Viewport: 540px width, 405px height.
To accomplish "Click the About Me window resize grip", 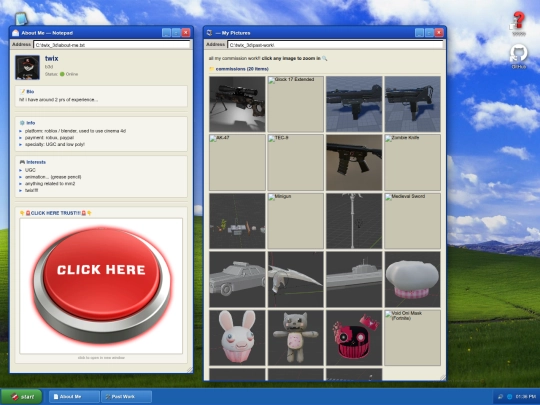I will pyautogui.click(x=190, y=370).
